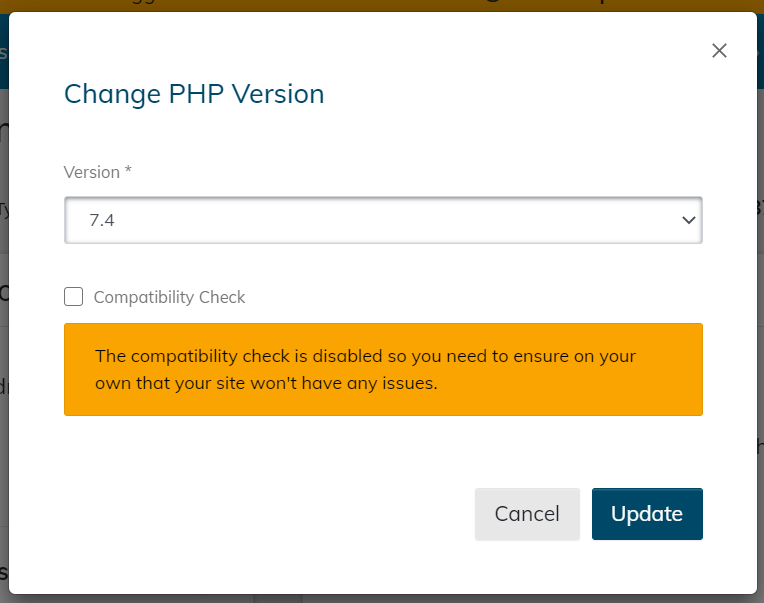Click the orange bar above the dialog

click(382, 5)
